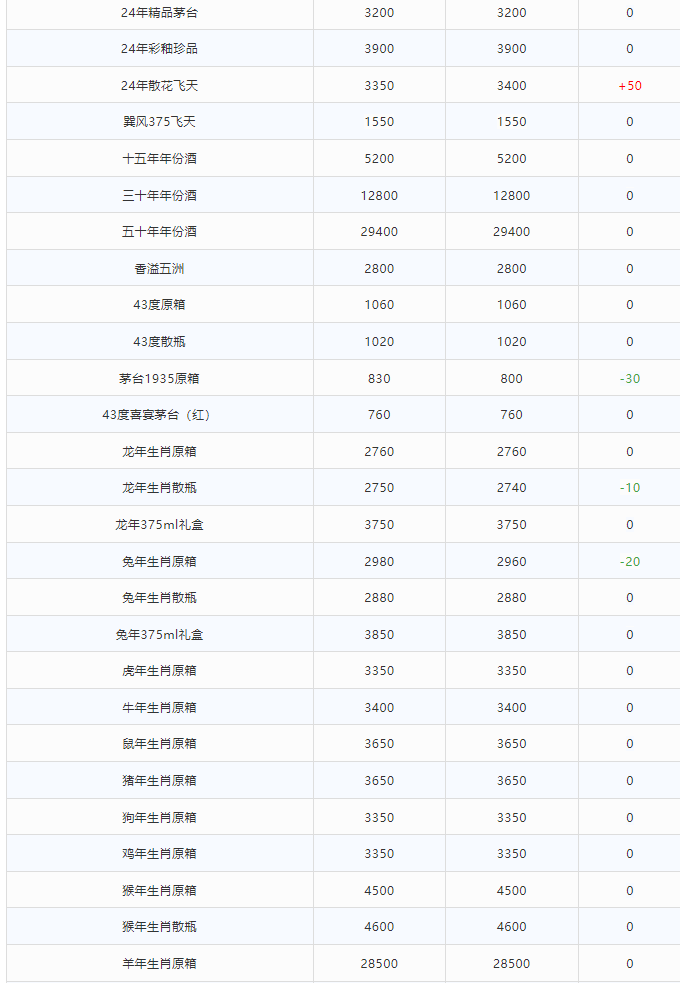Screen dimensions: 680x983
Task: Select the first 3400 price for 牛年生肖原箱
Action: pos(379,708)
